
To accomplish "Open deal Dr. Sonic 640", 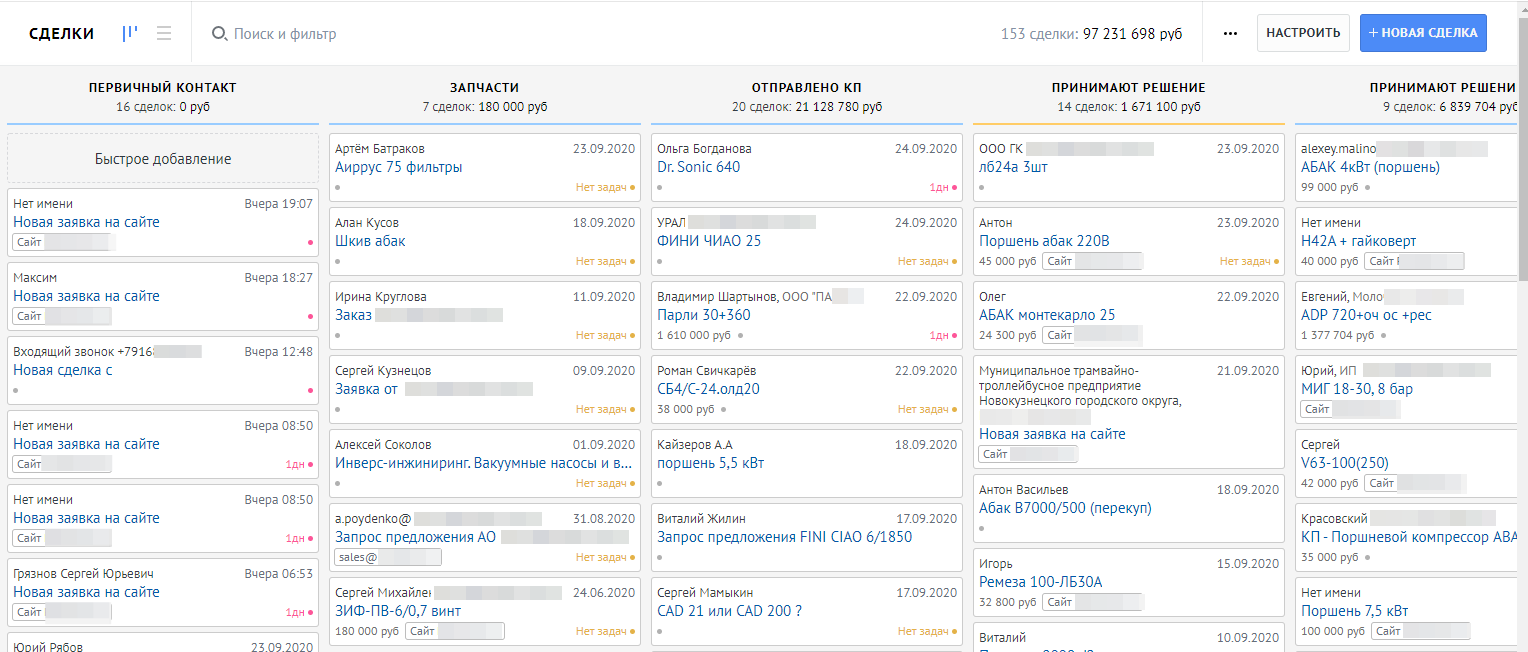I will [699, 167].
